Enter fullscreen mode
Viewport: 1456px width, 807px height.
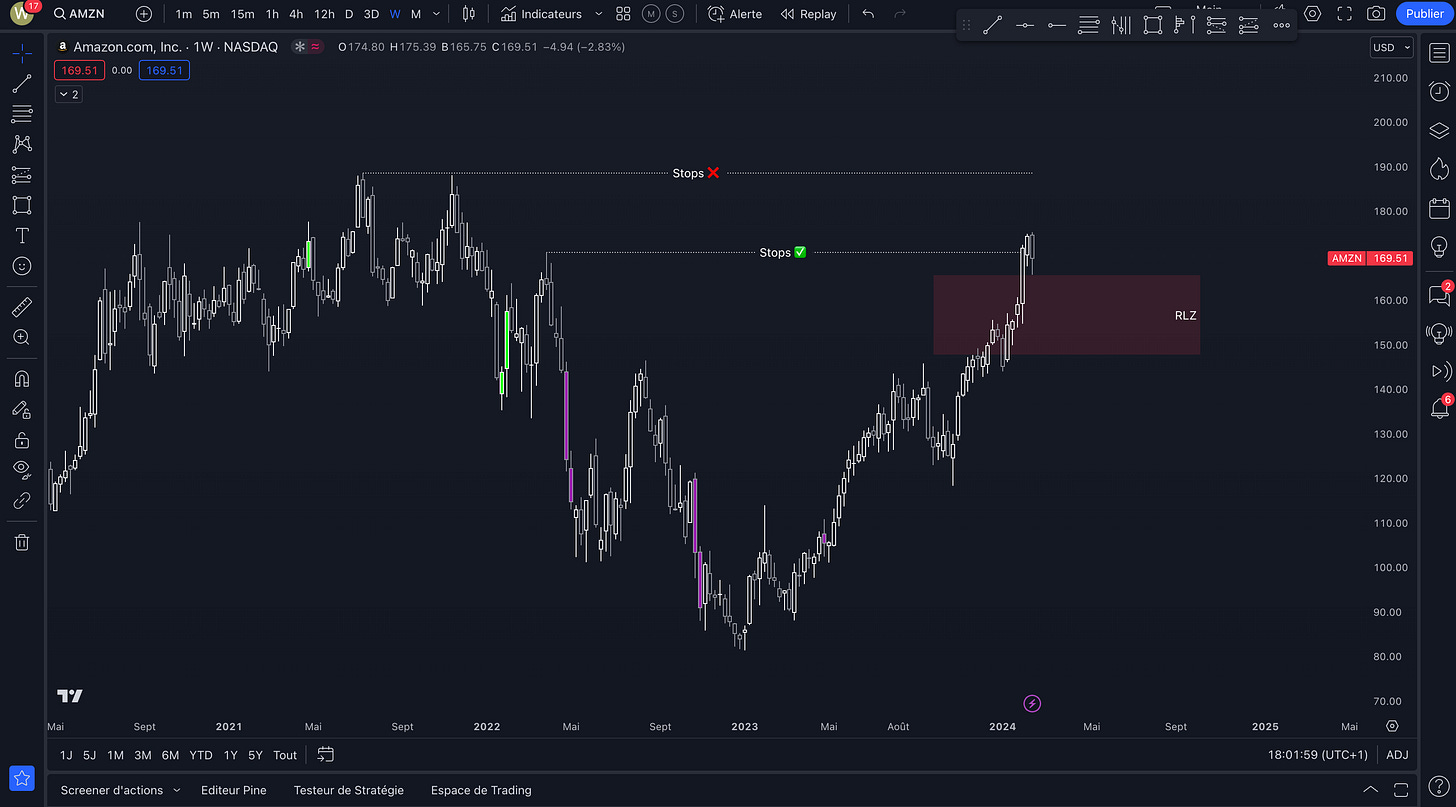(x=1345, y=13)
